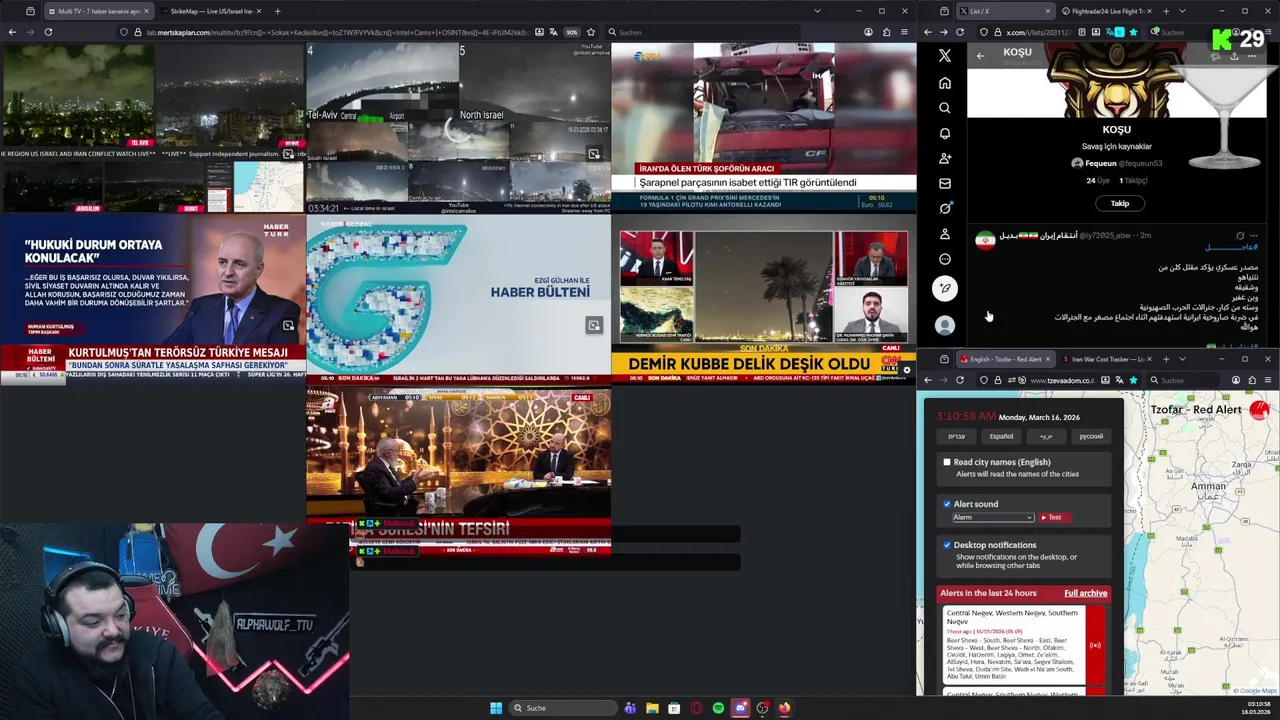Bookmark star in Tzofar browser toolbar
Viewport: 1280px width, 720px height.
[x=1133, y=380]
